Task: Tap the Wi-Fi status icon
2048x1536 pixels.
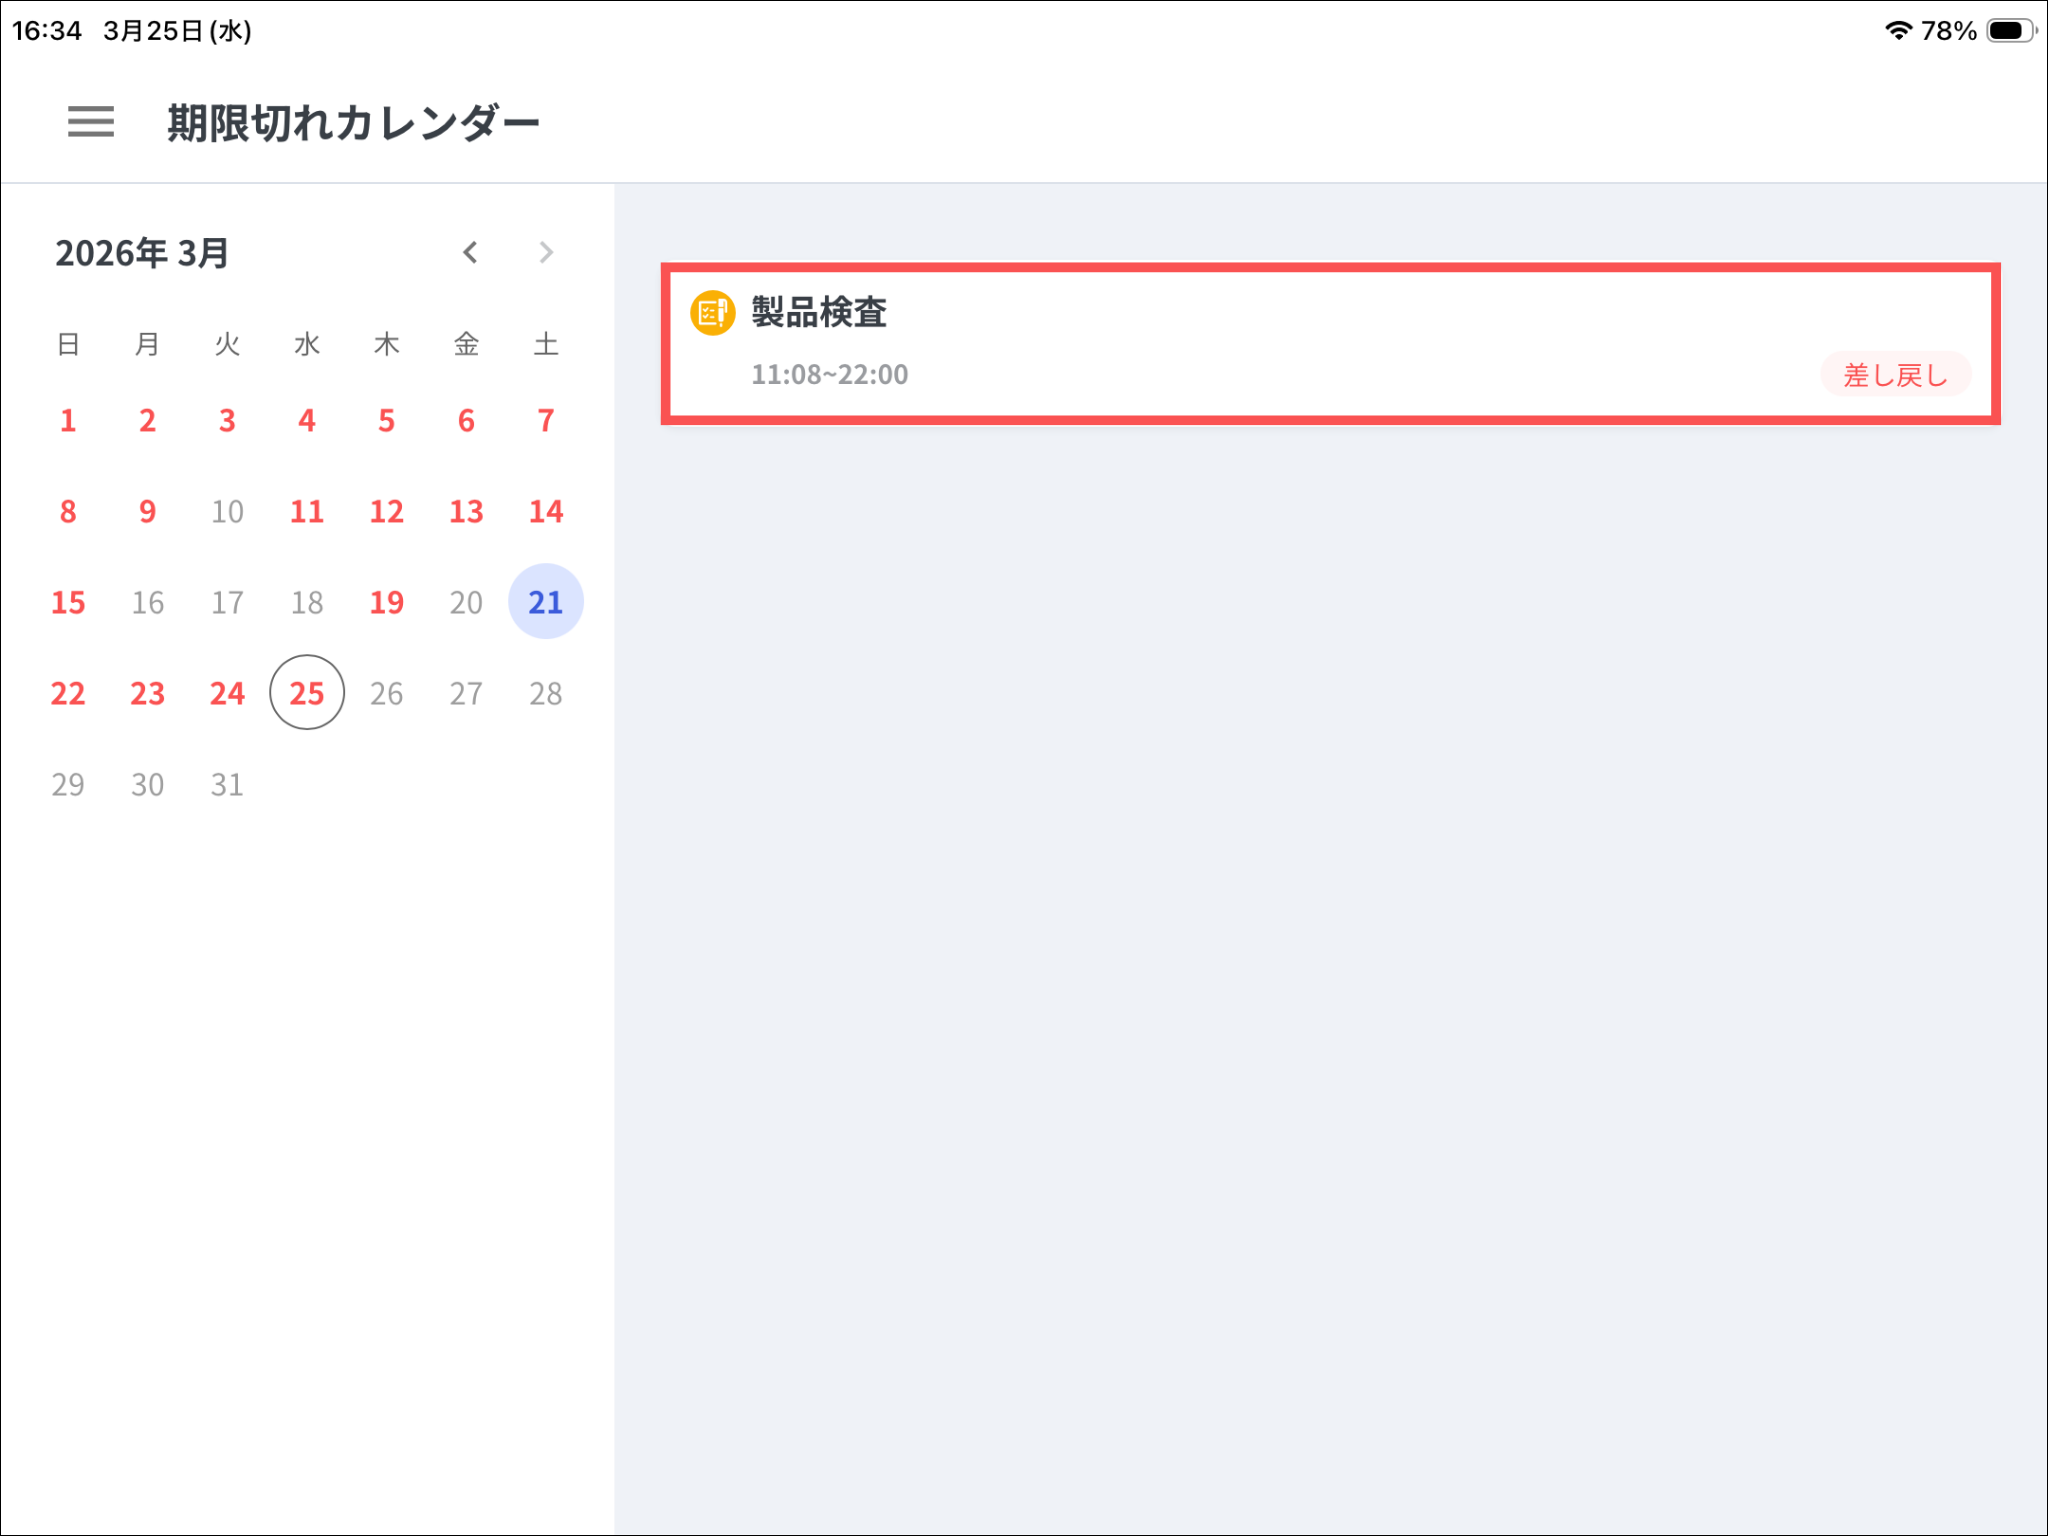Action: tap(1897, 30)
